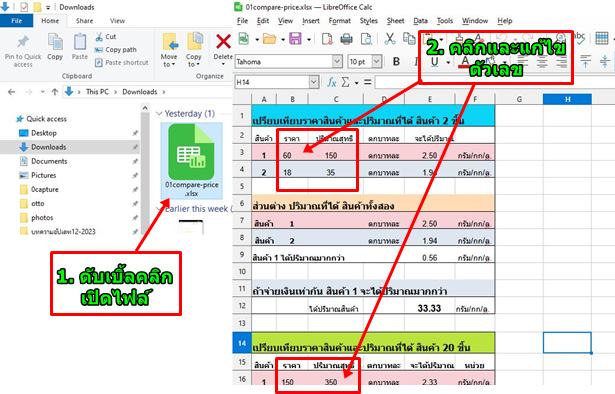Click the font color red A swatch
Image resolution: width=615 pixels, height=394 pixels.
(465, 62)
